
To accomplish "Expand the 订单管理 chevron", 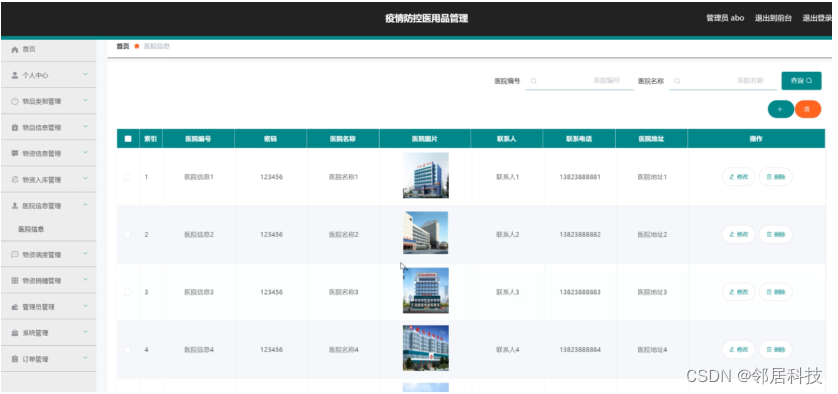I will click(x=86, y=359).
